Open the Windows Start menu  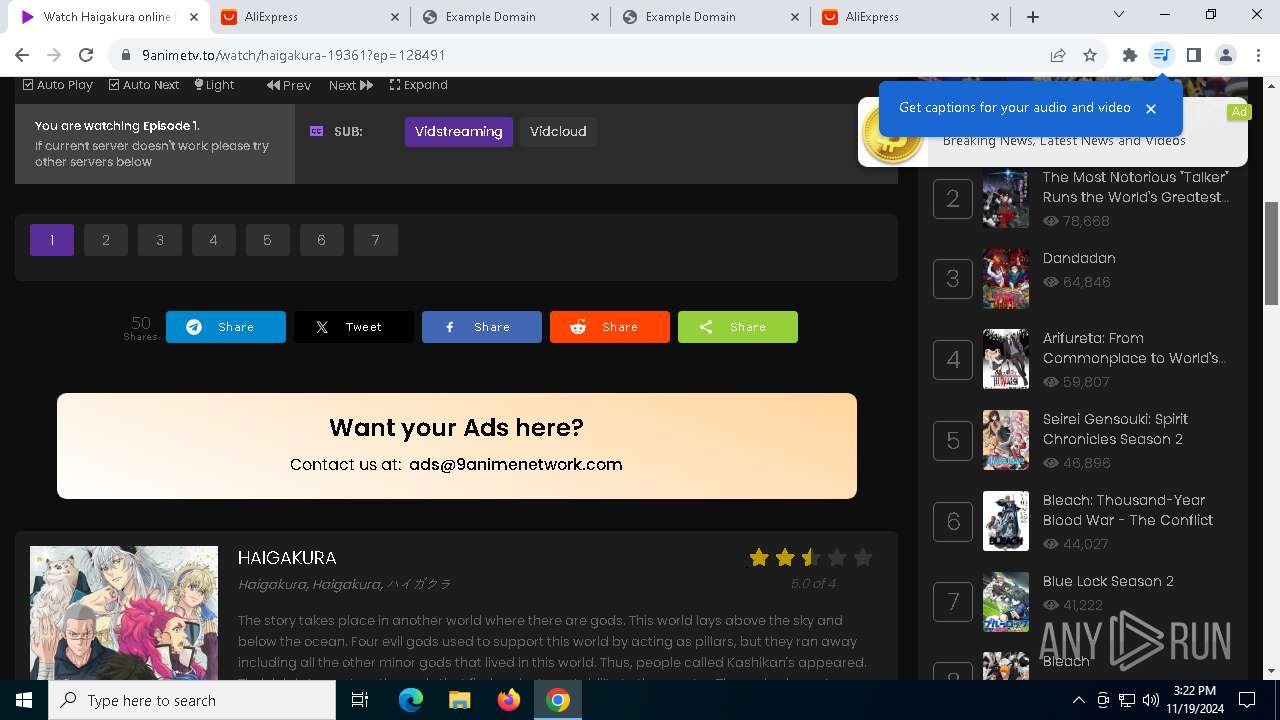pos(24,700)
